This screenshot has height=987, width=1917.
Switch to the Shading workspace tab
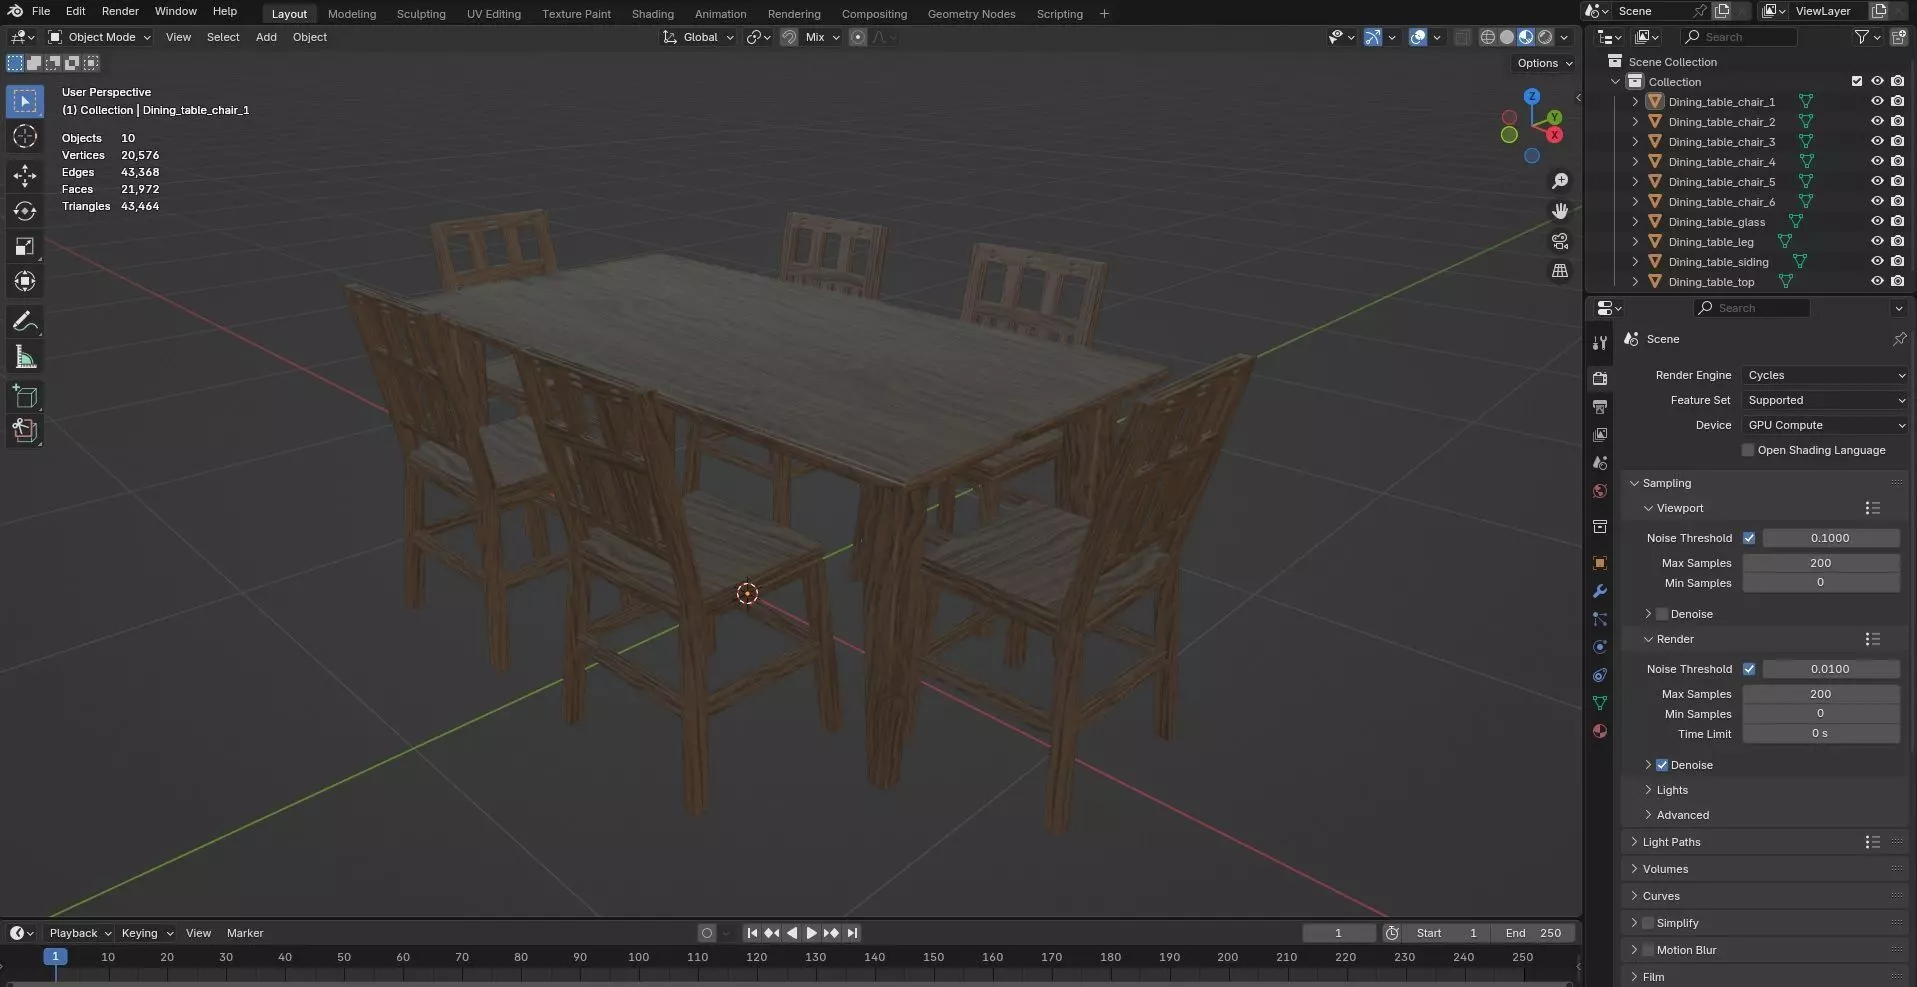pyautogui.click(x=653, y=14)
